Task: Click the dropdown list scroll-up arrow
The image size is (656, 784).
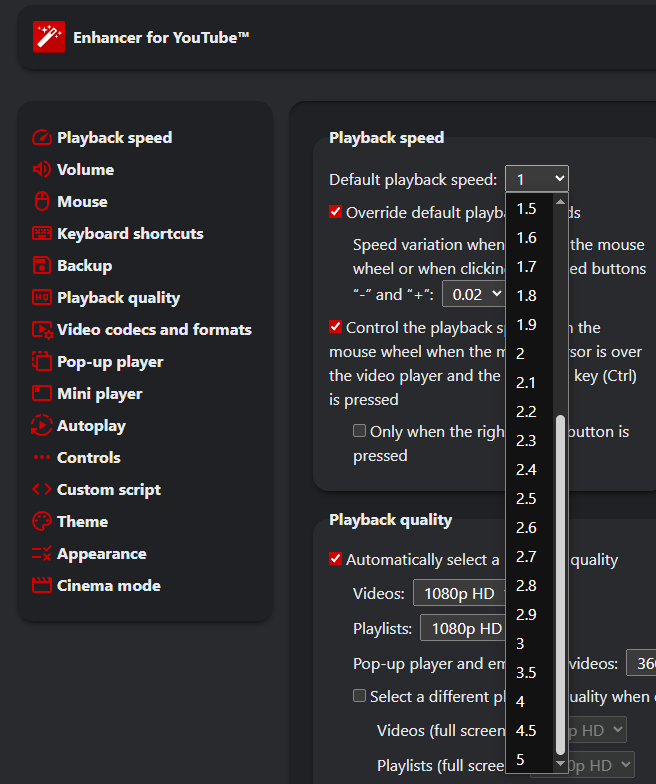Action: (560, 202)
